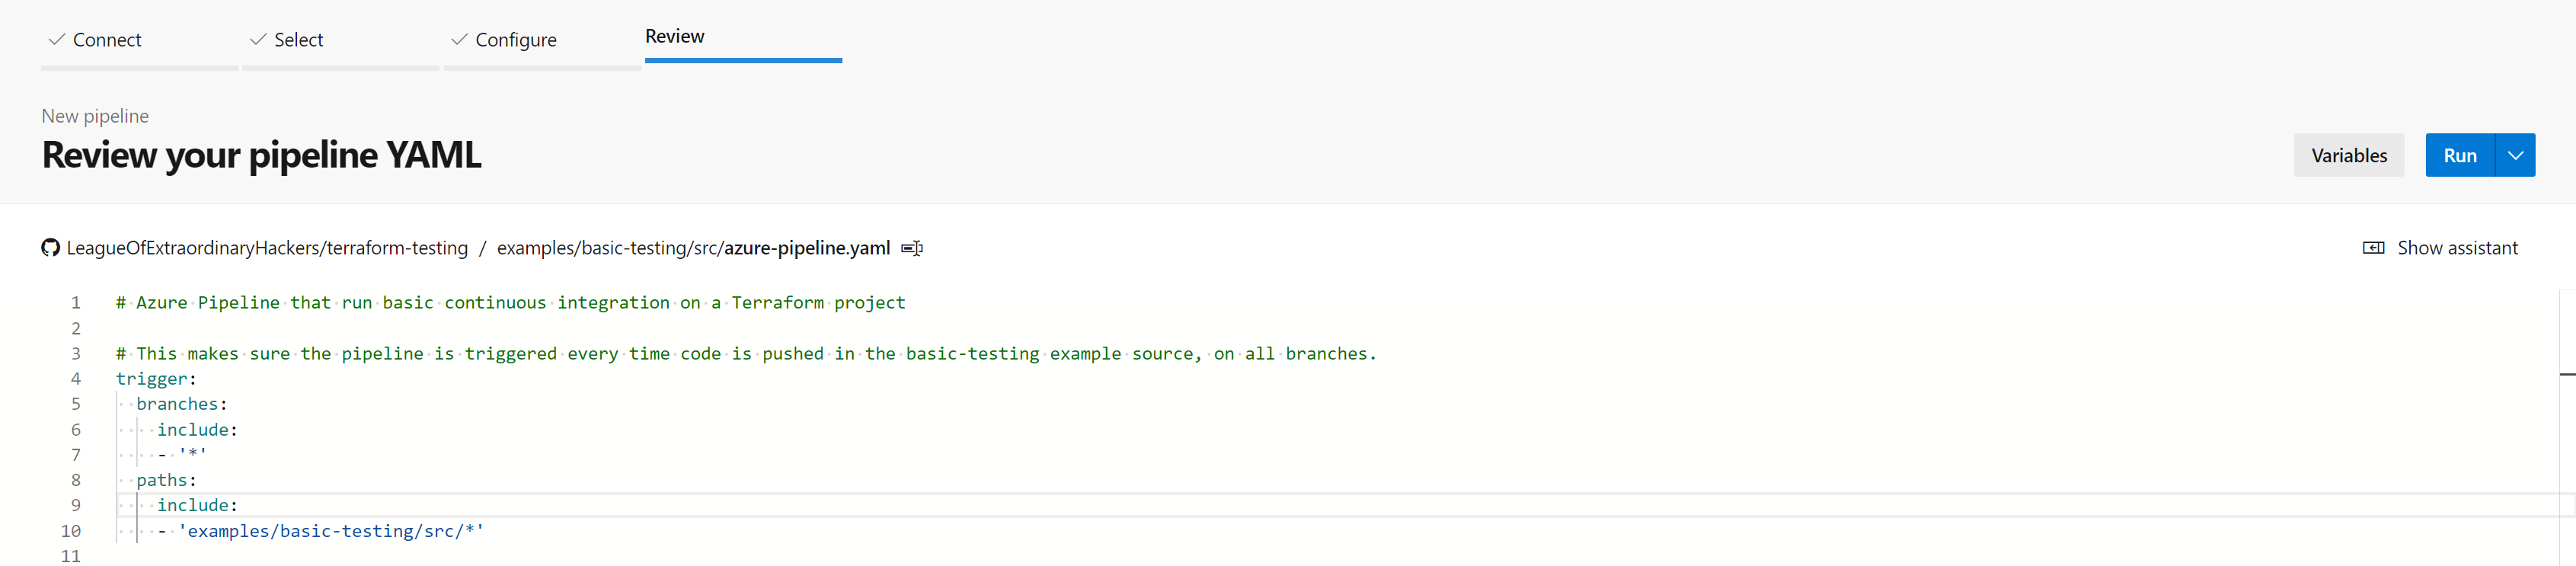Switch to the Review step tab
Screen dimensions: 2576x566
click(x=675, y=37)
